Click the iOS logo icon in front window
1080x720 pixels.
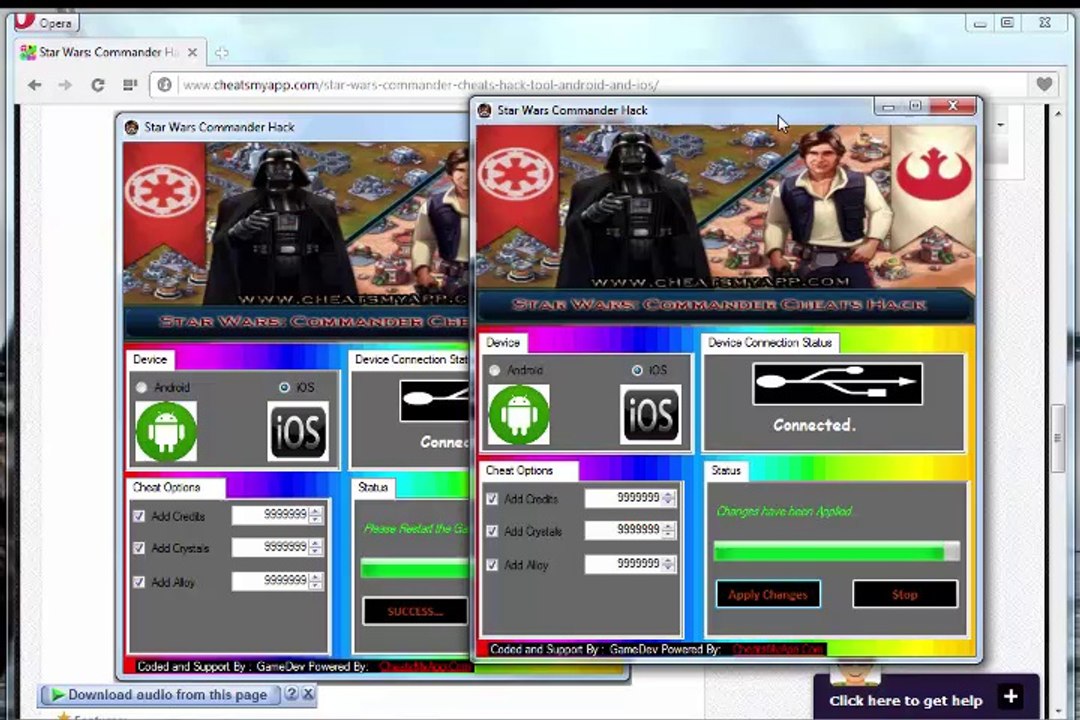tap(650, 414)
